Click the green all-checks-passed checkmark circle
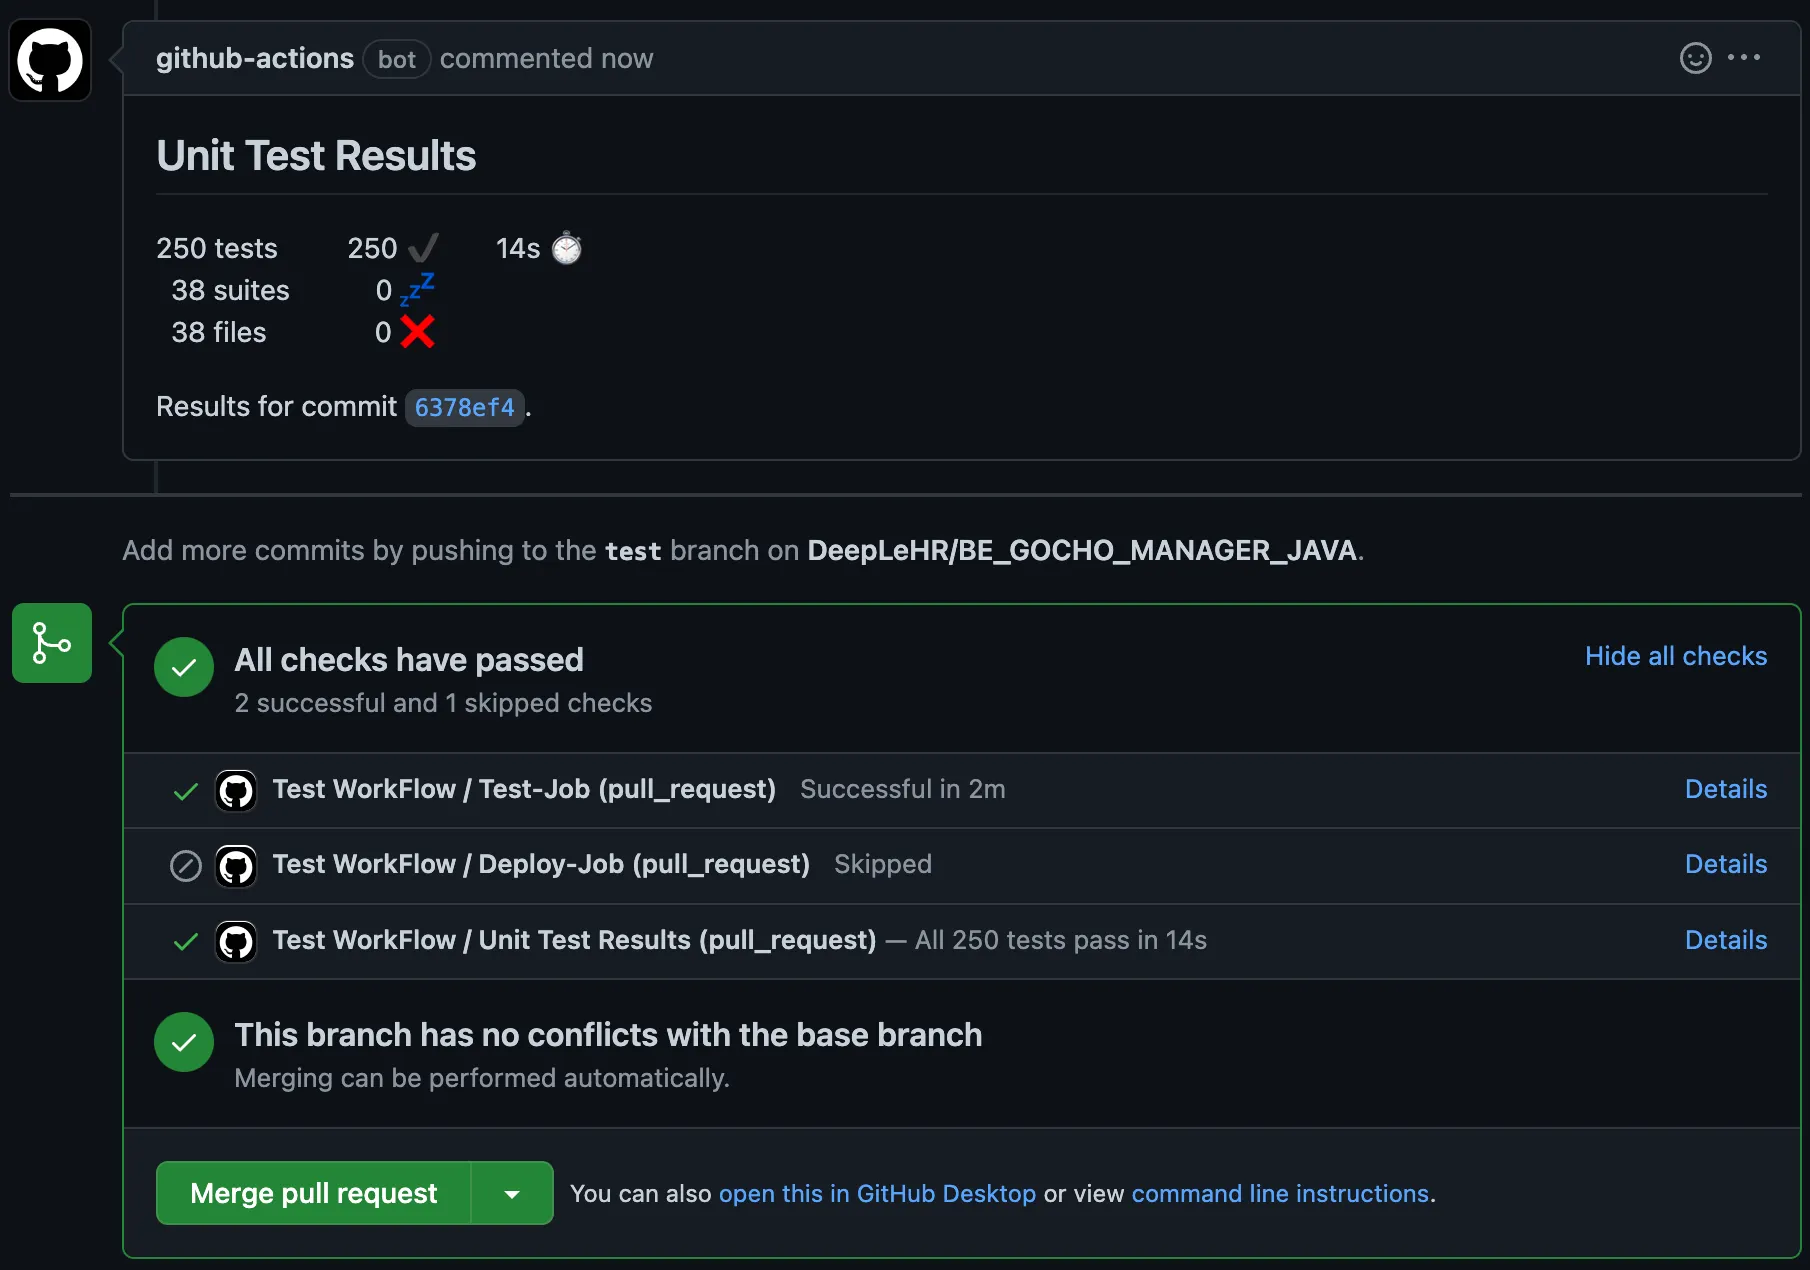The image size is (1810, 1270). [x=184, y=667]
